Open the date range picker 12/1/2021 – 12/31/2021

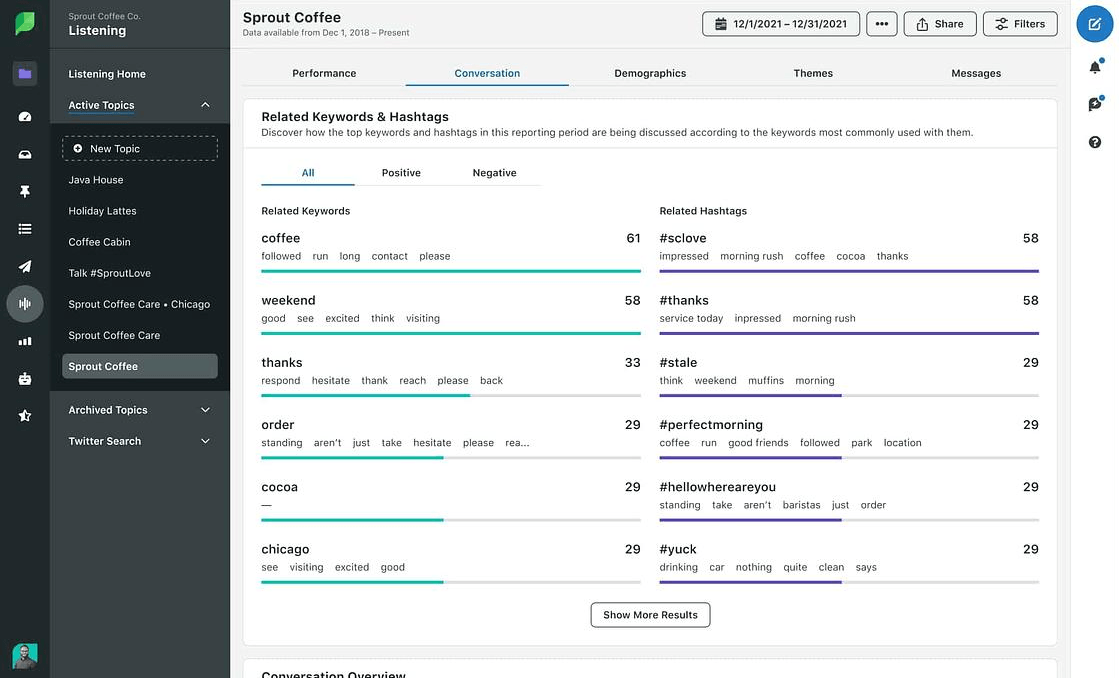(x=781, y=24)
